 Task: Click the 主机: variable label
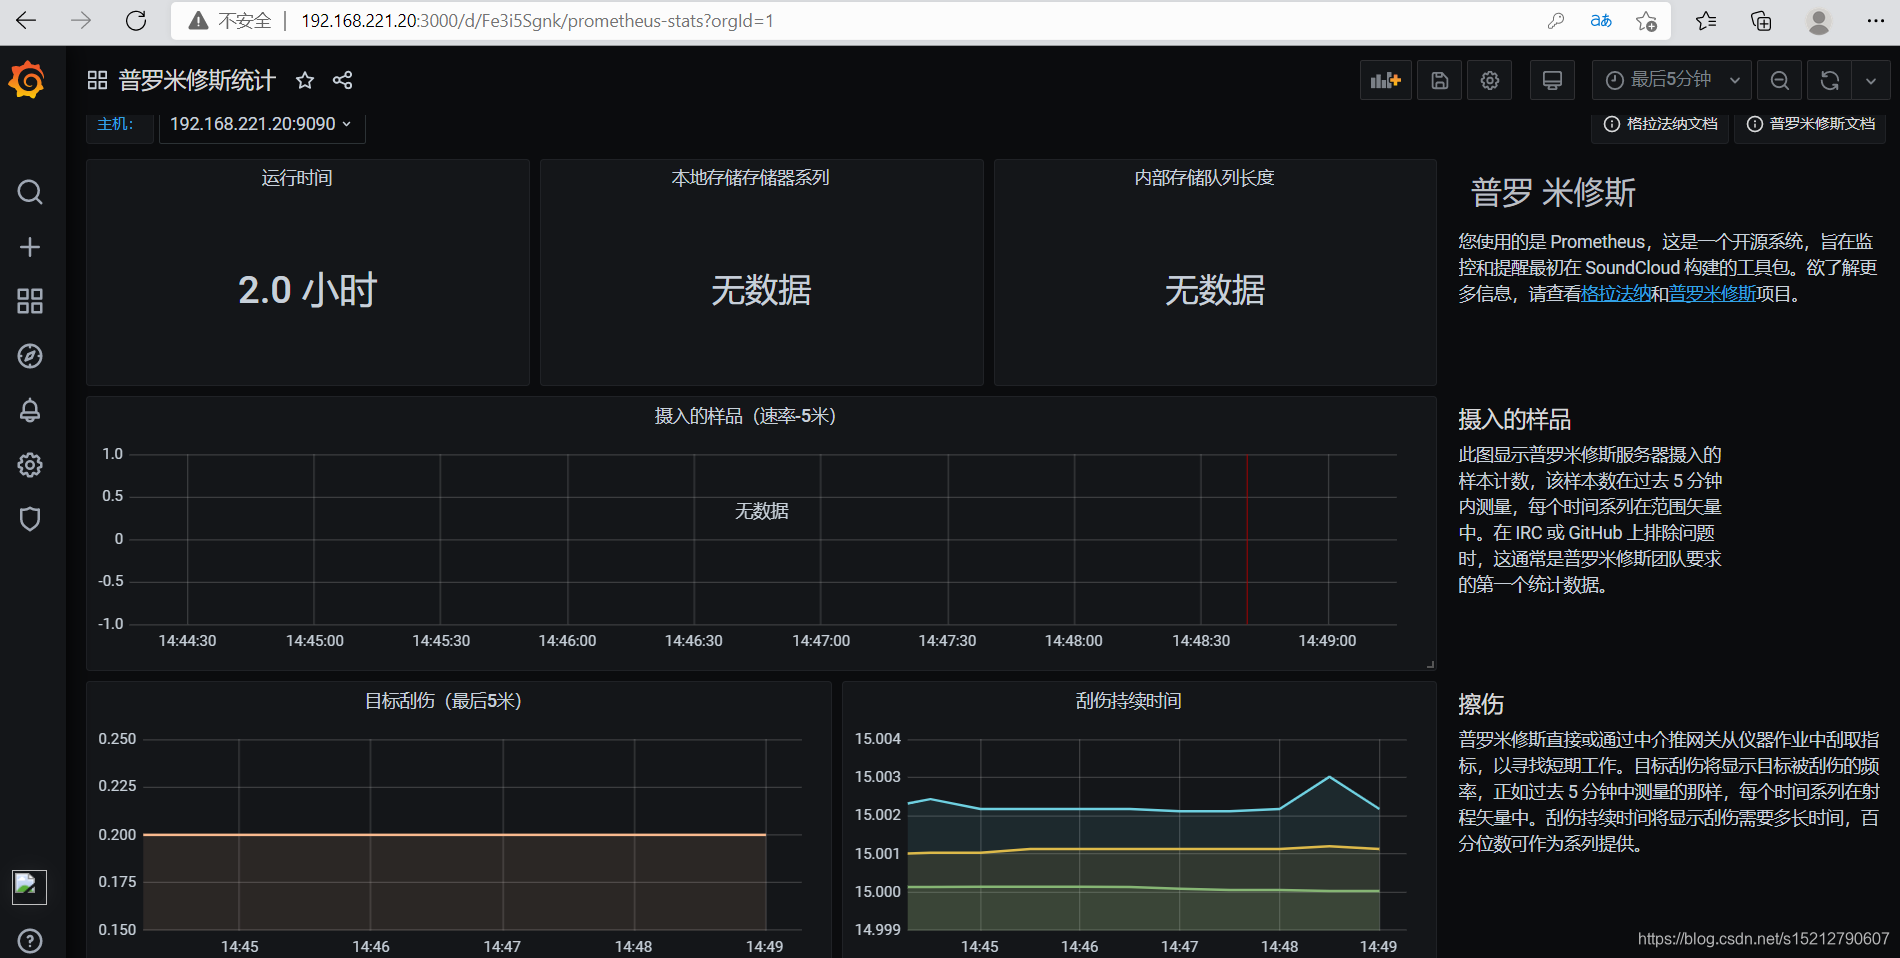[x=115, y=124]
